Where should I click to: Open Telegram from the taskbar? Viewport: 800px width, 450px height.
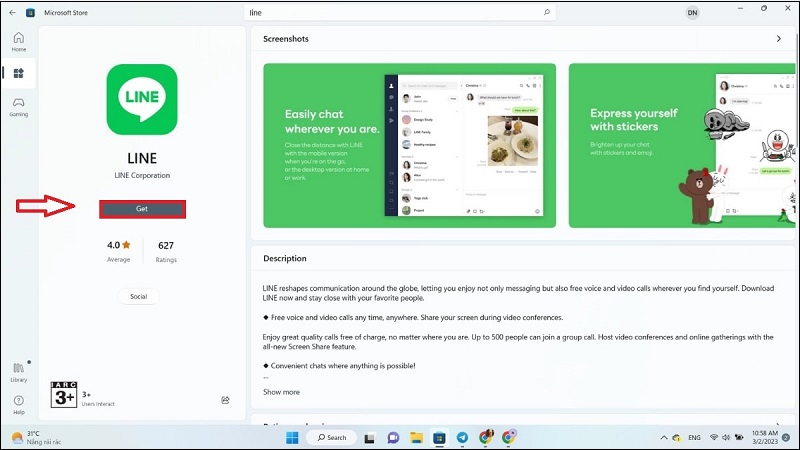[x=462, y=438]
